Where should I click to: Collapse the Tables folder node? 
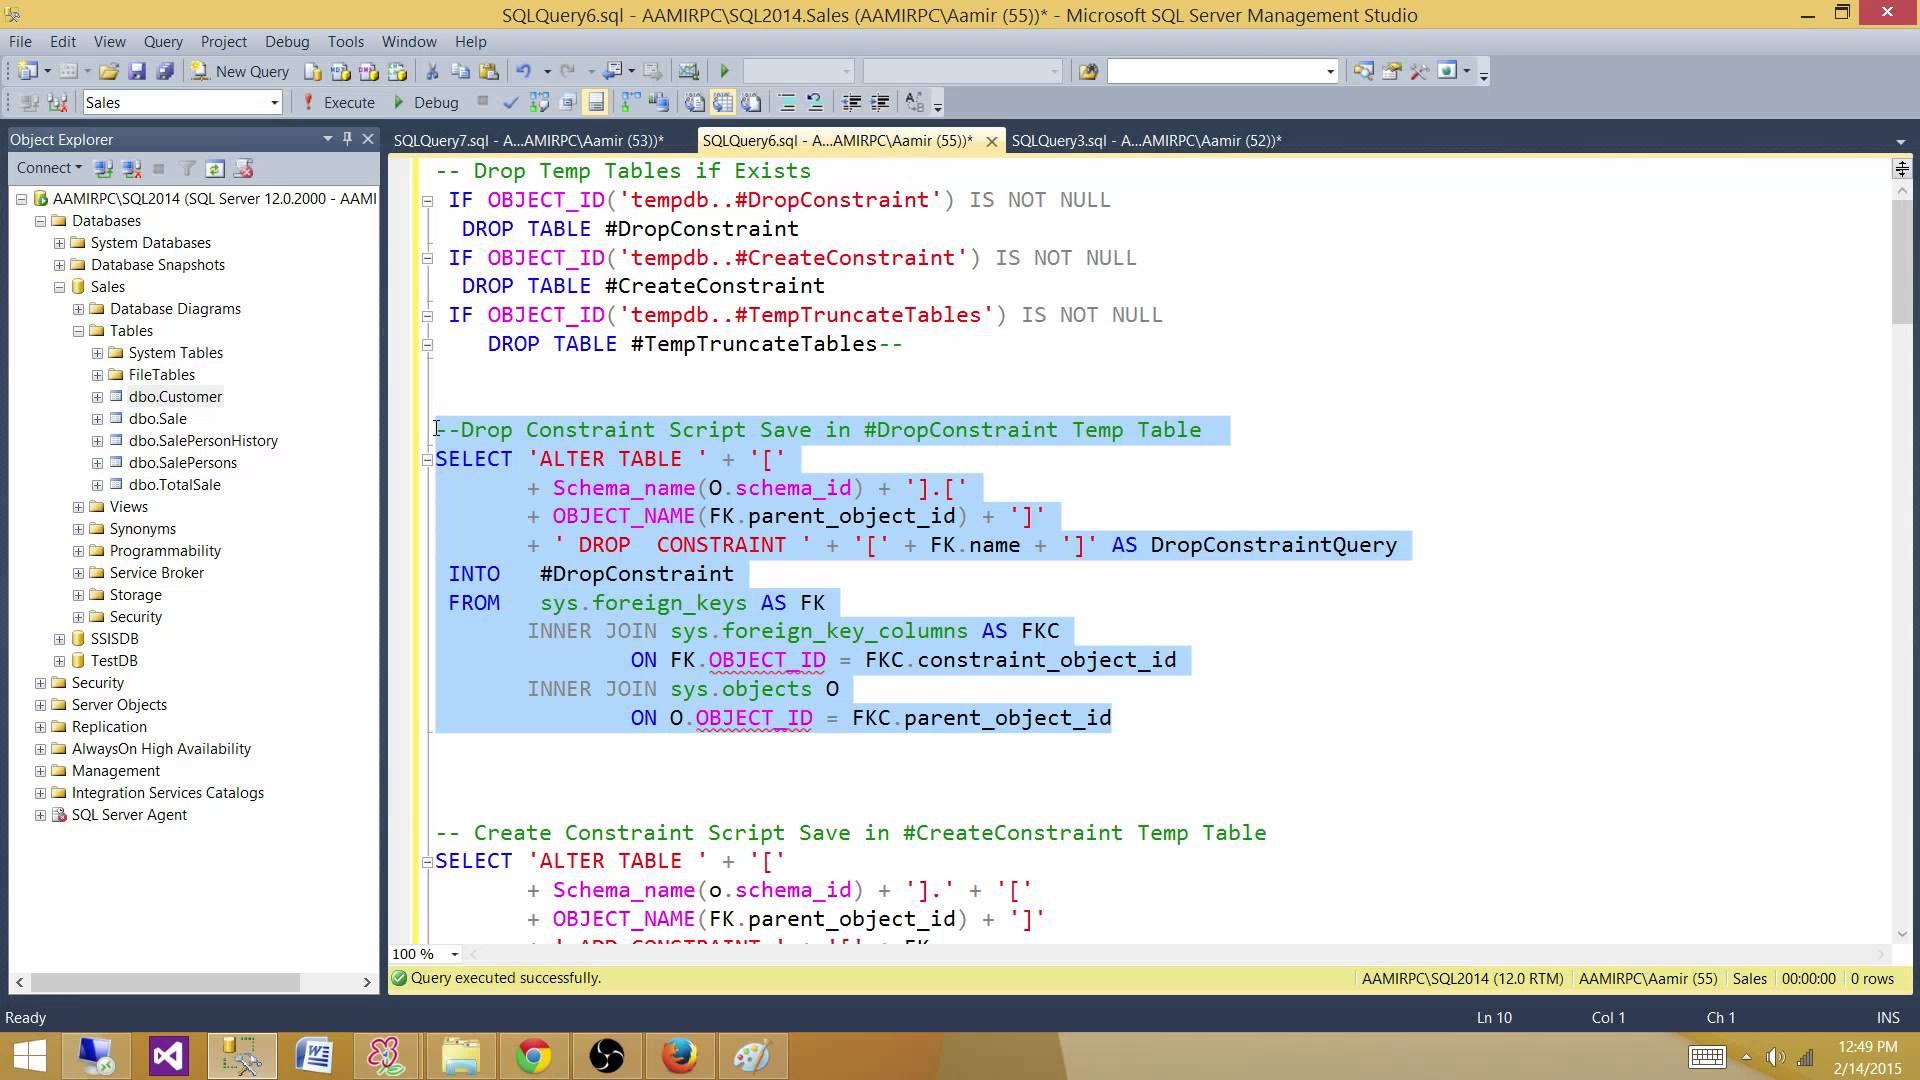pyautogui.click(x=78, y=331)
